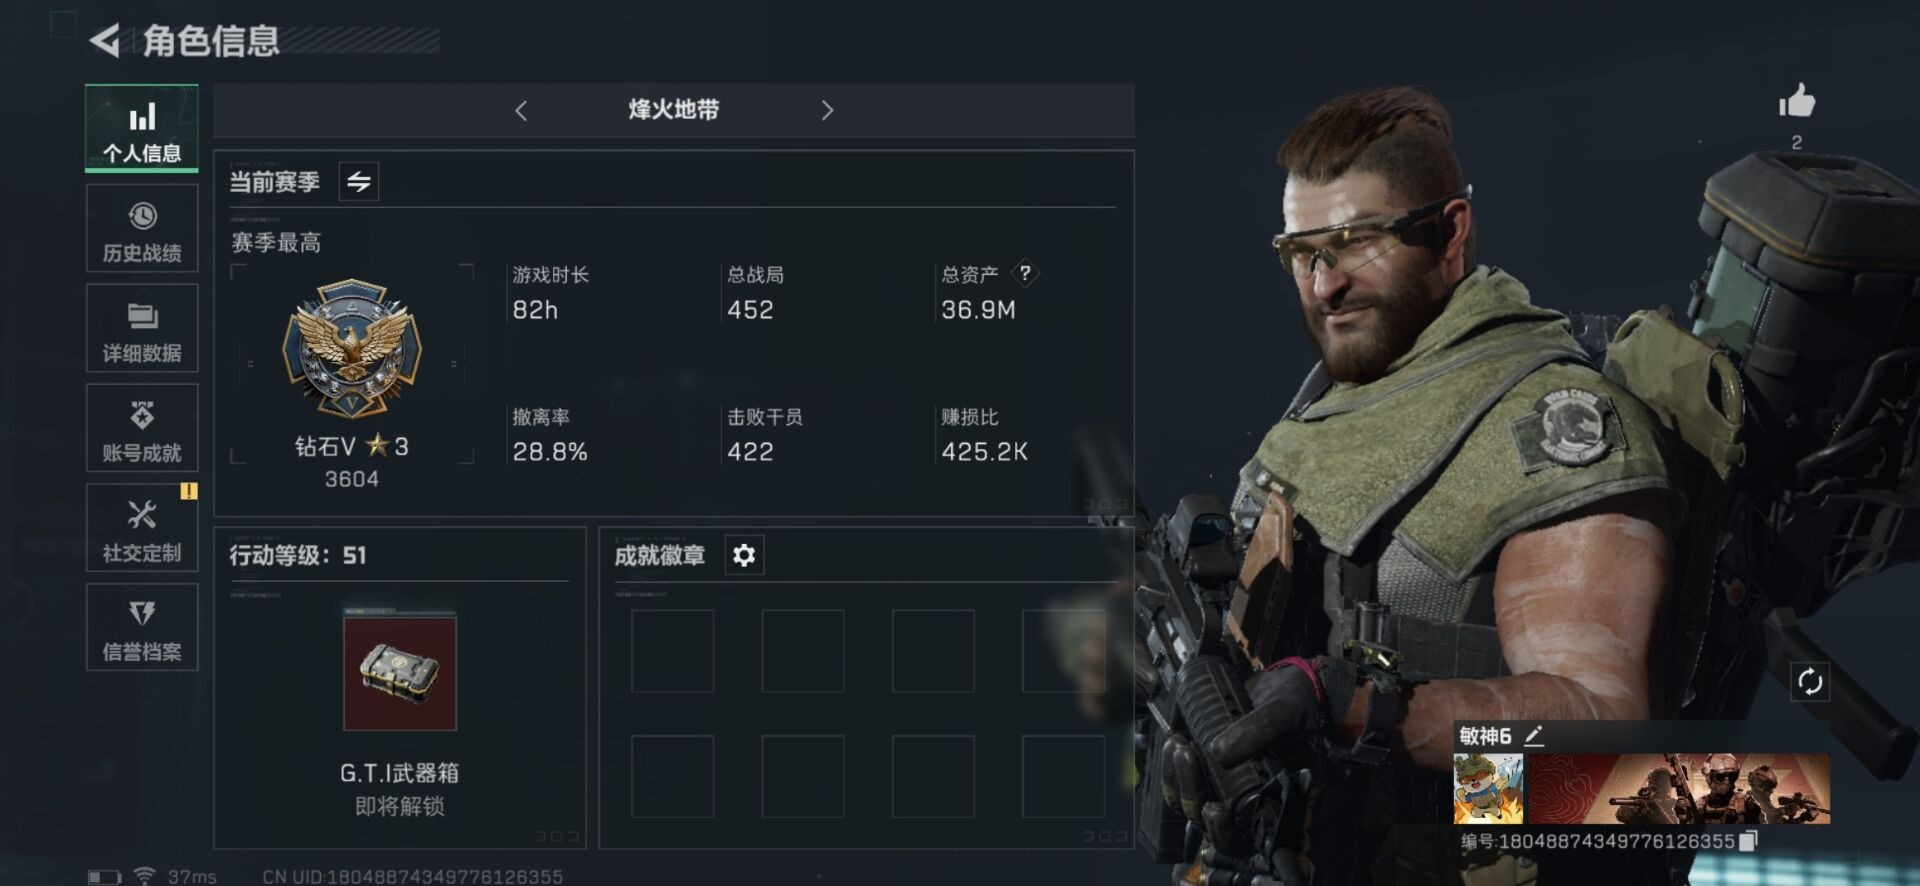
Task: Rotate the character with the refresh icon
Action: click(1810, 682)
